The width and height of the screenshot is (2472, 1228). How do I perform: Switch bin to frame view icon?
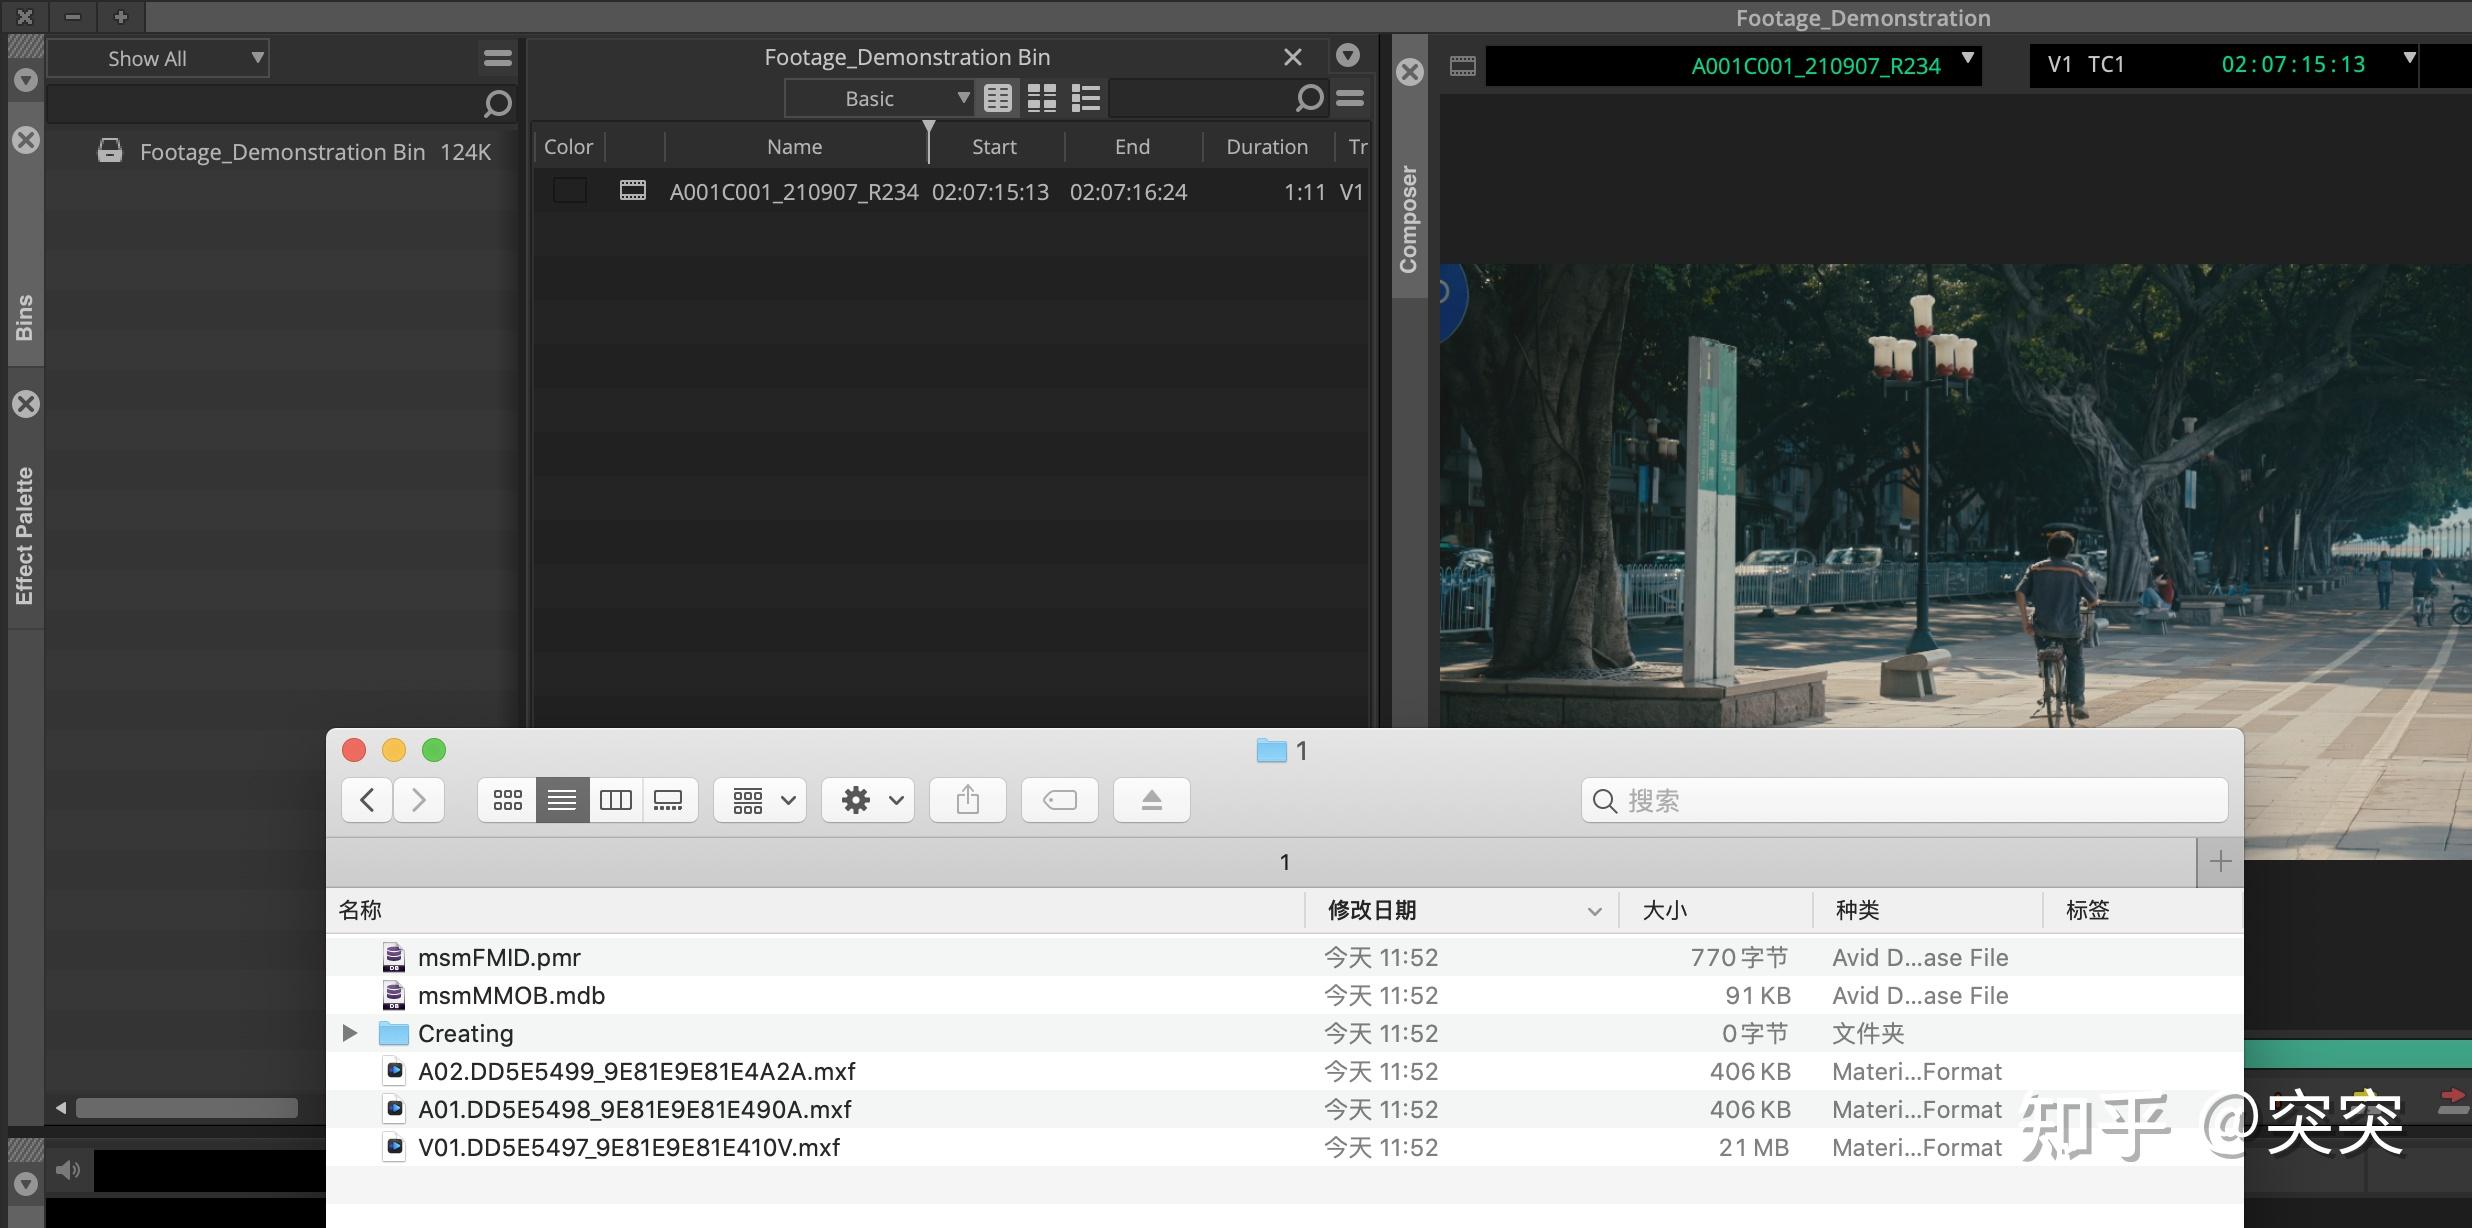(1041, 98)
